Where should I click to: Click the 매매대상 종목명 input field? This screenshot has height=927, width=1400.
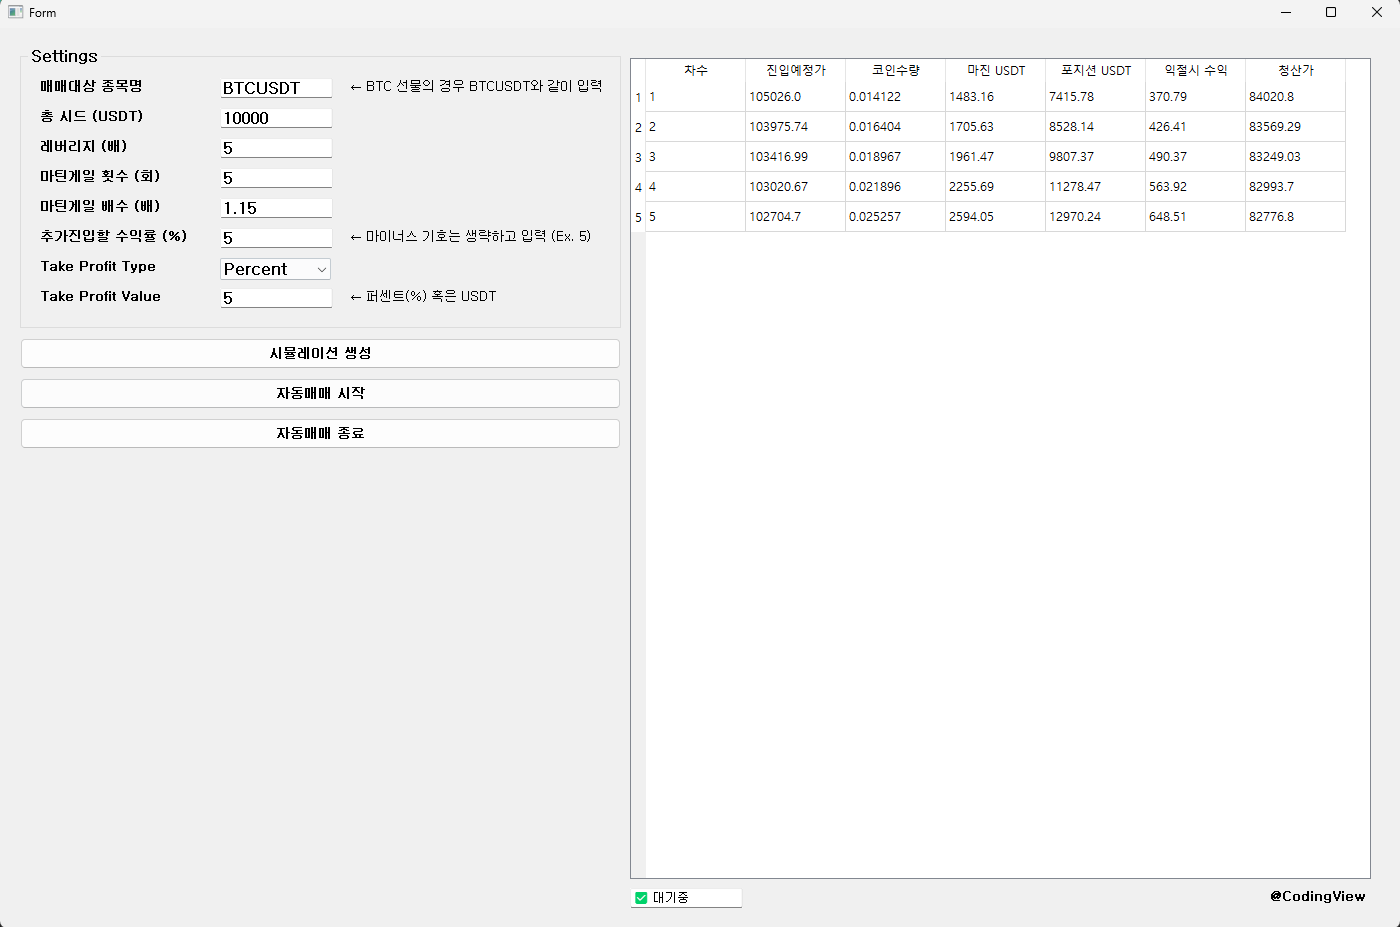pyautogui.click(x=275, y=88)
